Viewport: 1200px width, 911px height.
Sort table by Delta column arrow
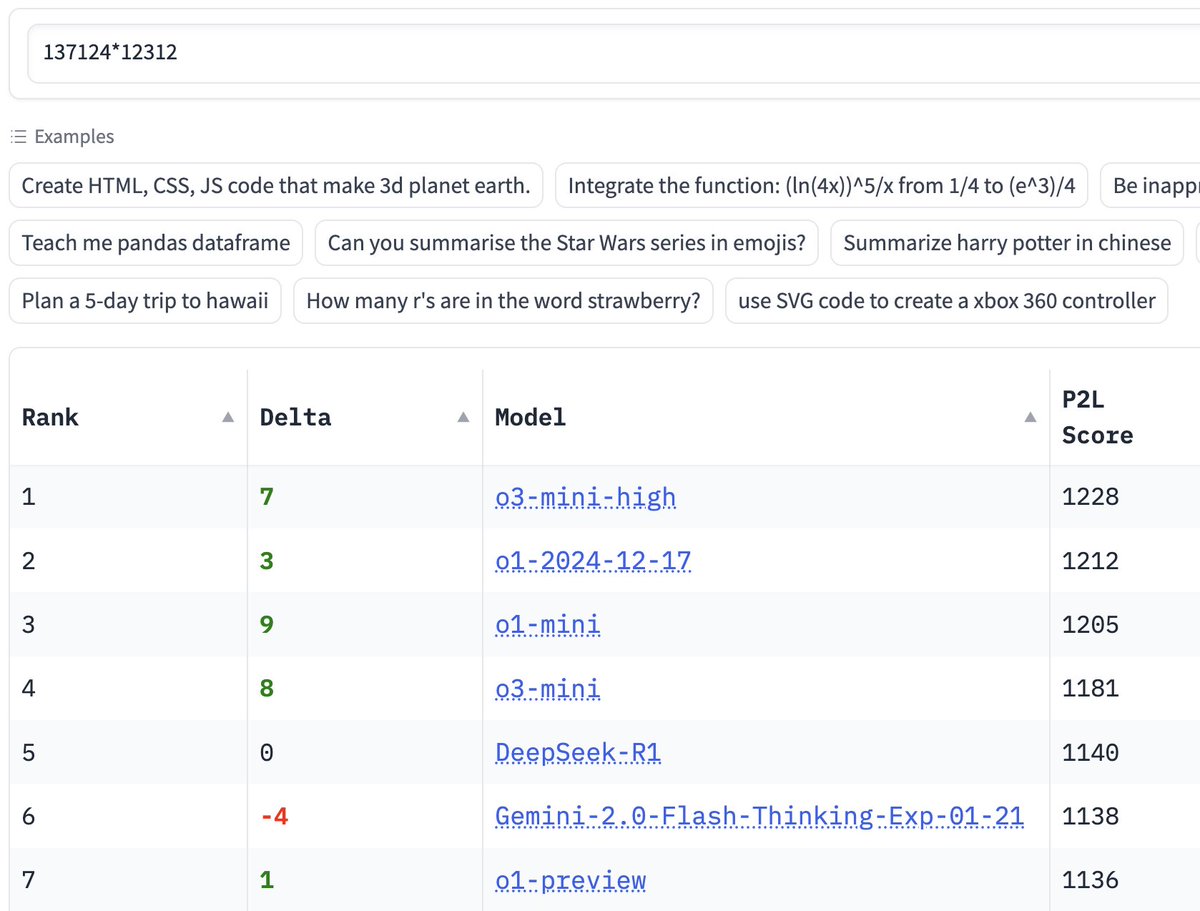(463, 417)
